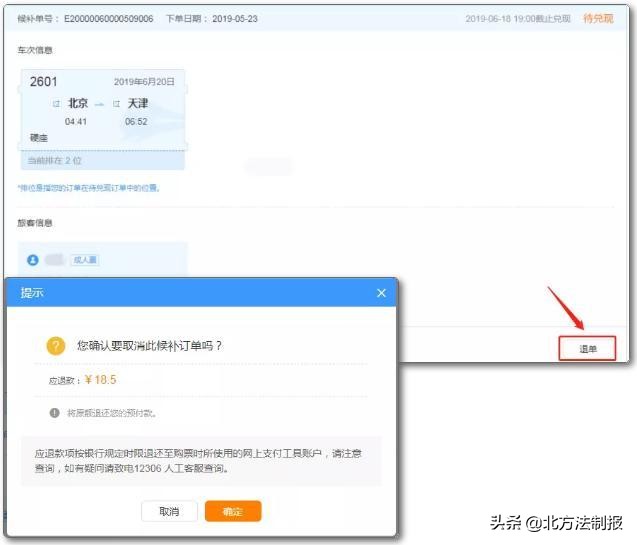Click the 提示 dialog title
Screen dimensions: 637x545
tap(32, 292)
